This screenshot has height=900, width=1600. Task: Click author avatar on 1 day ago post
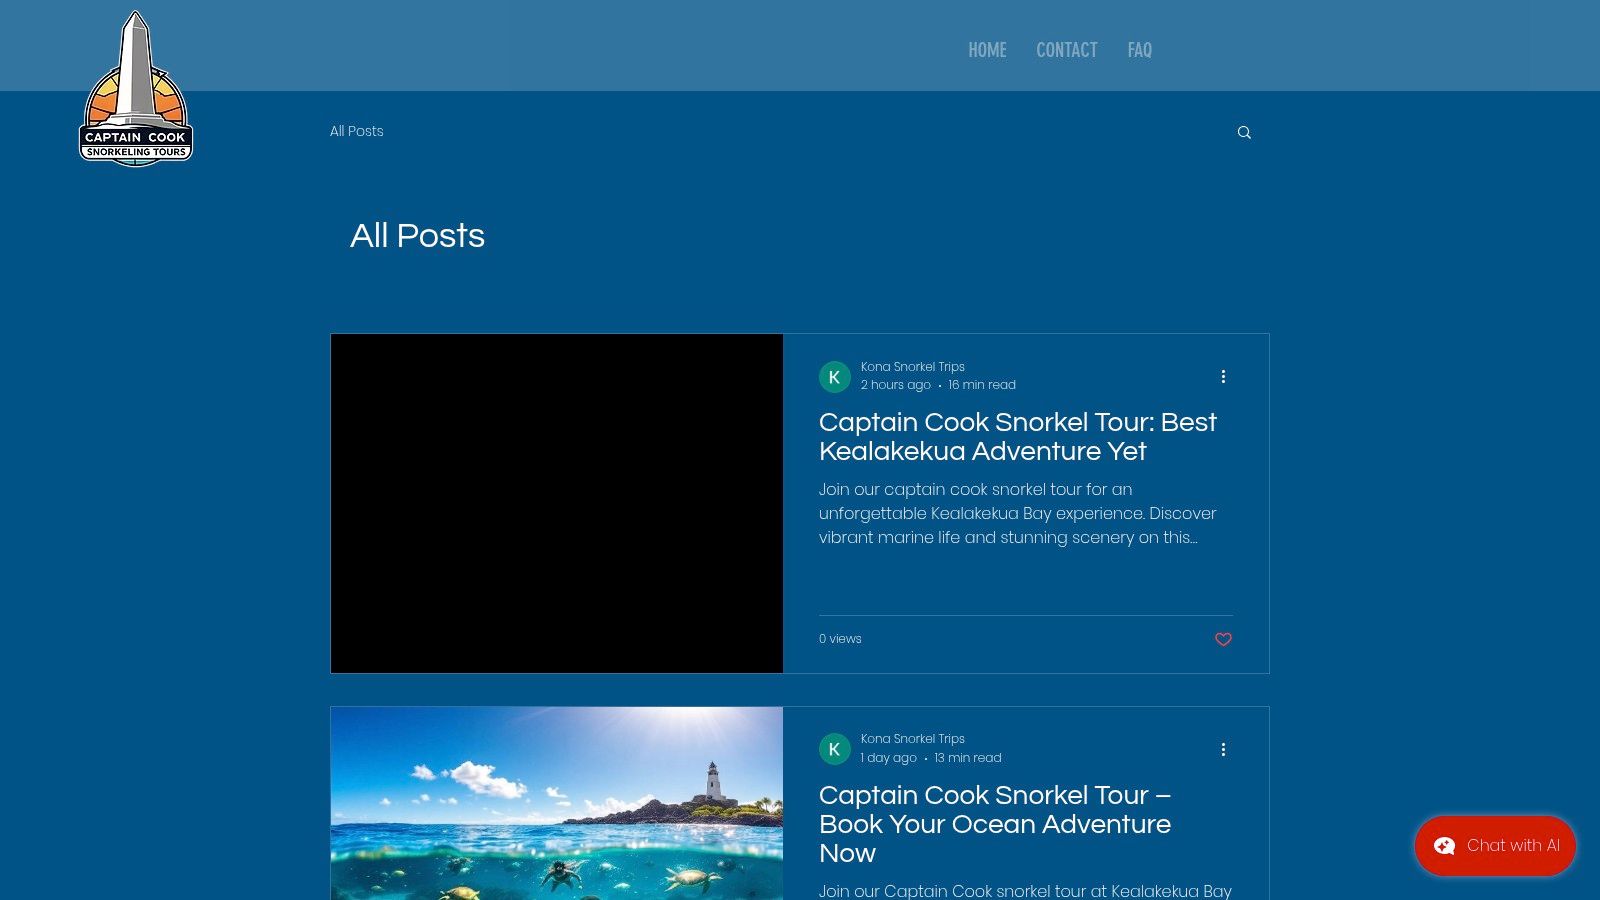pos(835,749)
